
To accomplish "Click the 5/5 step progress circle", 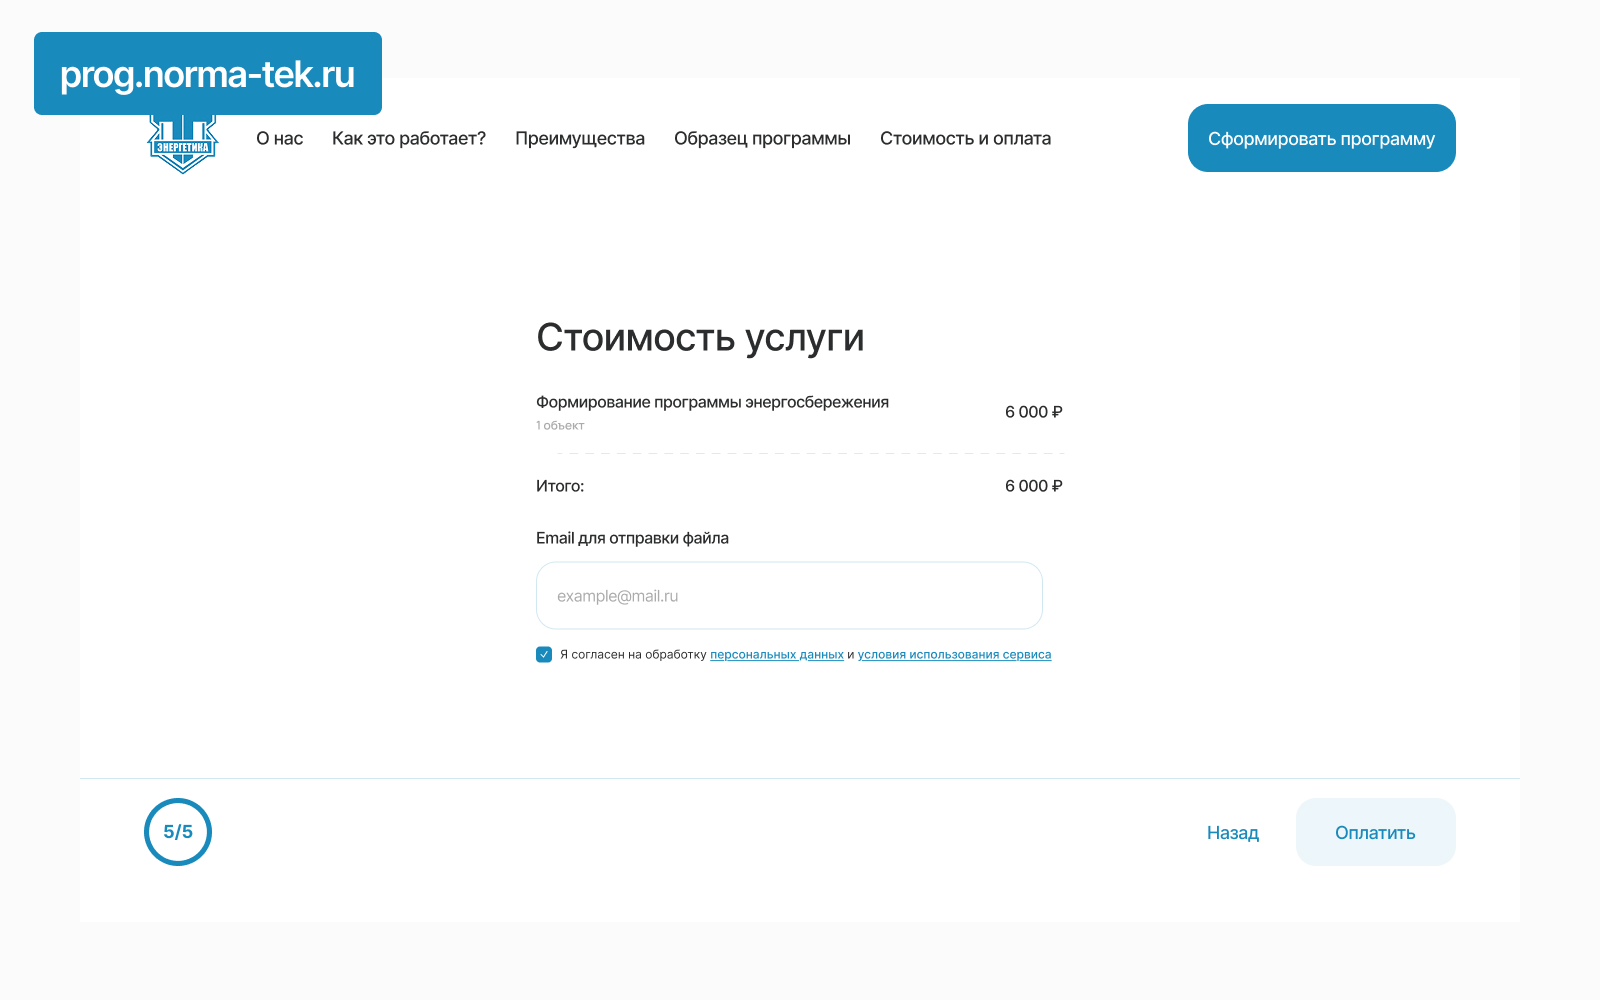I will [x=178, y=832].
